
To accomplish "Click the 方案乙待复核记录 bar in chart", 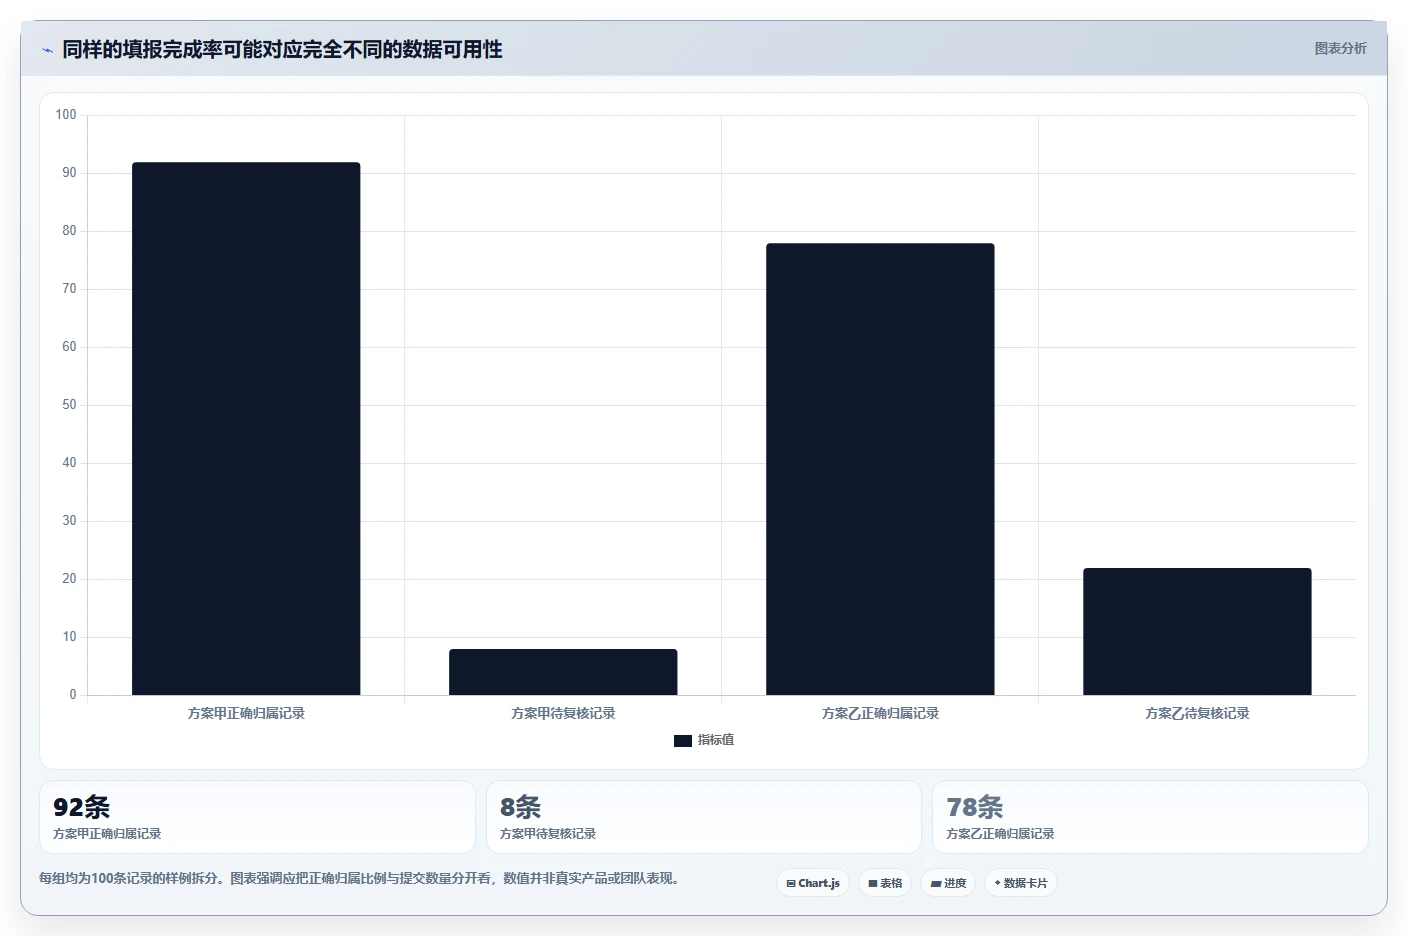I will click(1197, 632).
